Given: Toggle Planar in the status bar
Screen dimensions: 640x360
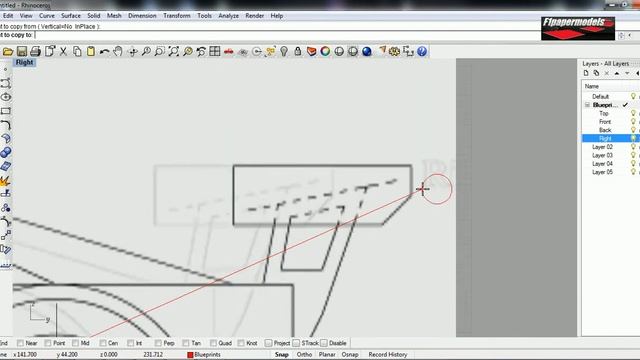Looking at the screenshot, I should 327,355.
